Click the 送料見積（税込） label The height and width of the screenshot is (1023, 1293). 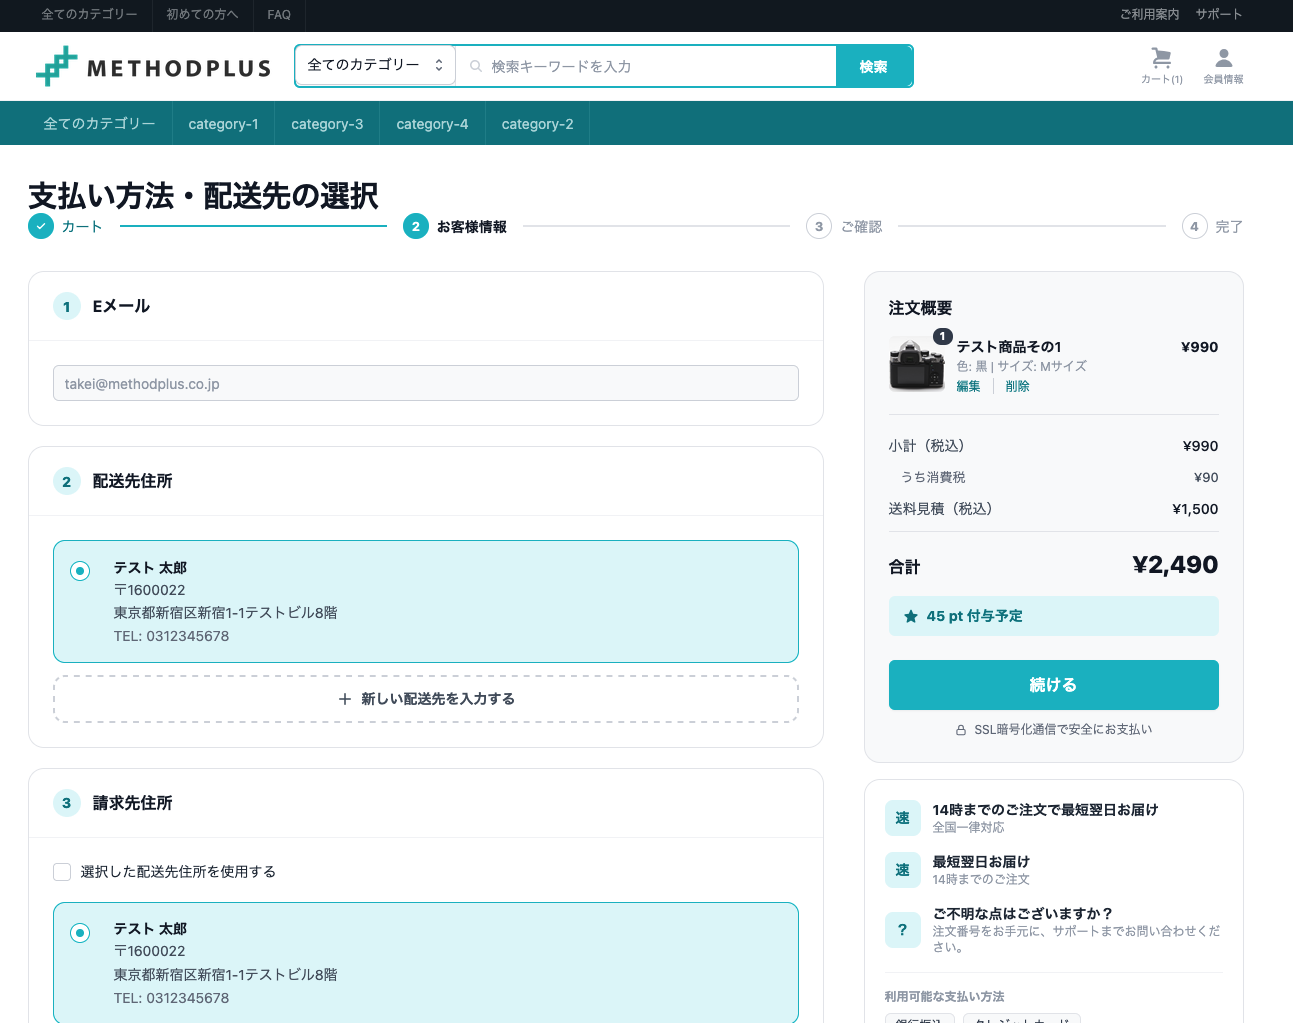[x=940, y=509]
